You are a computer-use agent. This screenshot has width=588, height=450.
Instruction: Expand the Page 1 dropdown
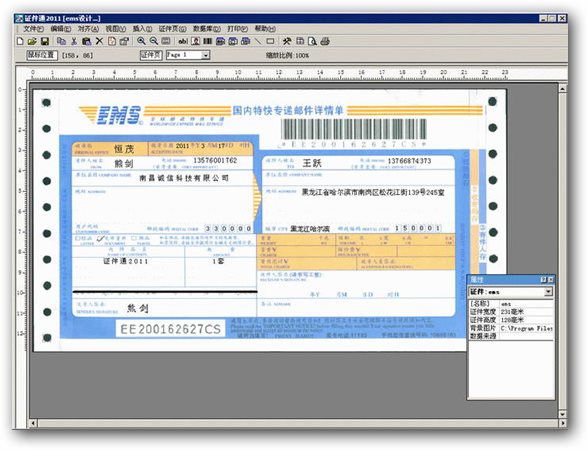pyautogui.click(x=206, y=56)
